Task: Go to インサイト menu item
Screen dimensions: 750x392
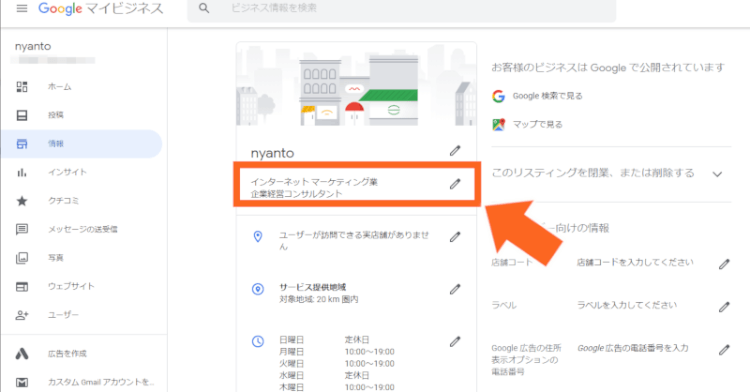Action: (67, 172)
